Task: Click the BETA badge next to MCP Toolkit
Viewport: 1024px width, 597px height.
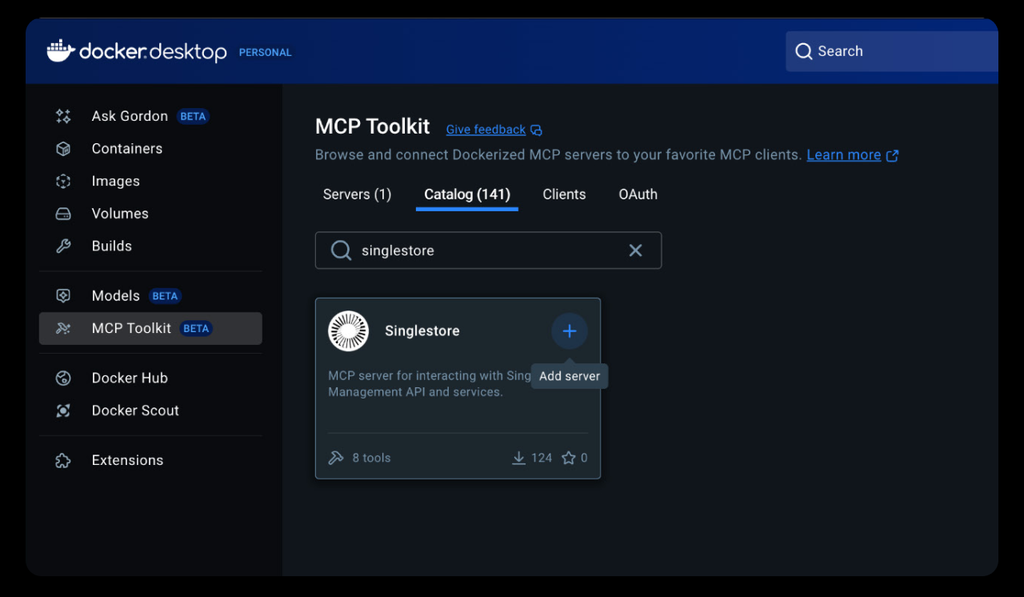Action: coord(197,329)
